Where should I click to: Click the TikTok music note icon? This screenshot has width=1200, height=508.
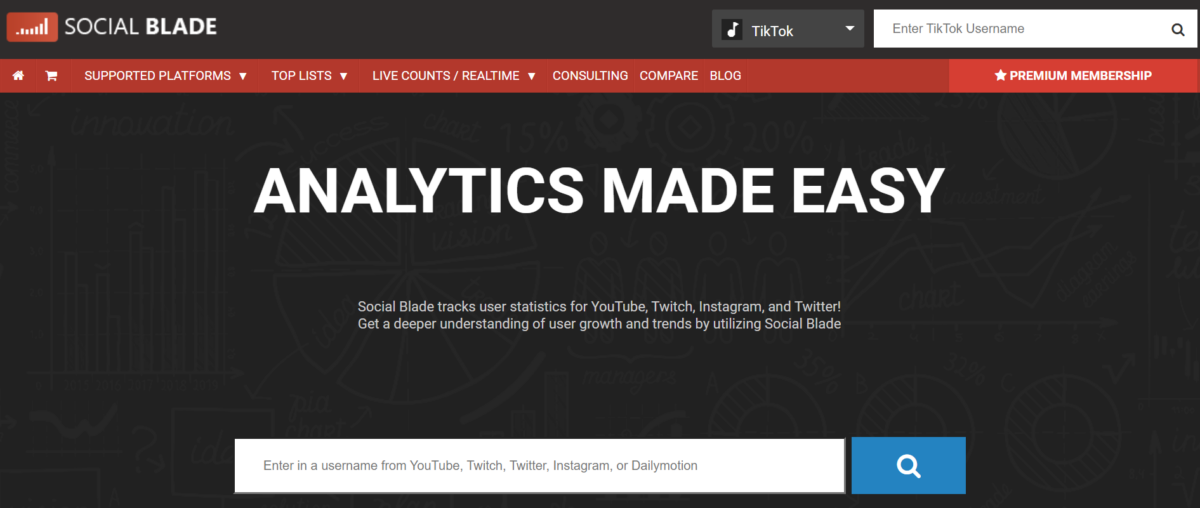(x=732, y=30)
